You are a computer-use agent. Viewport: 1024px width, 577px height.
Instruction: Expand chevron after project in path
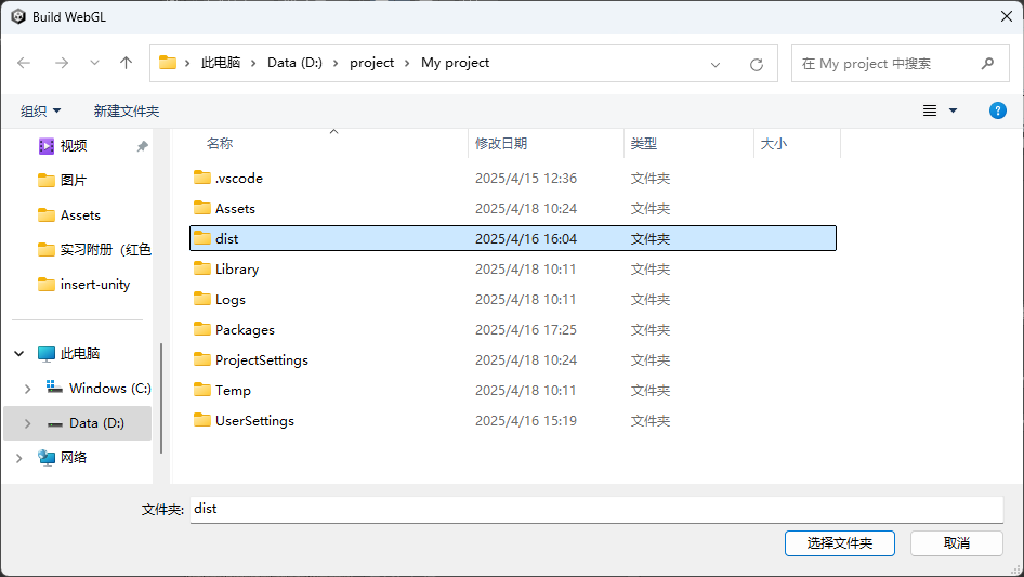tap(407, 63)
